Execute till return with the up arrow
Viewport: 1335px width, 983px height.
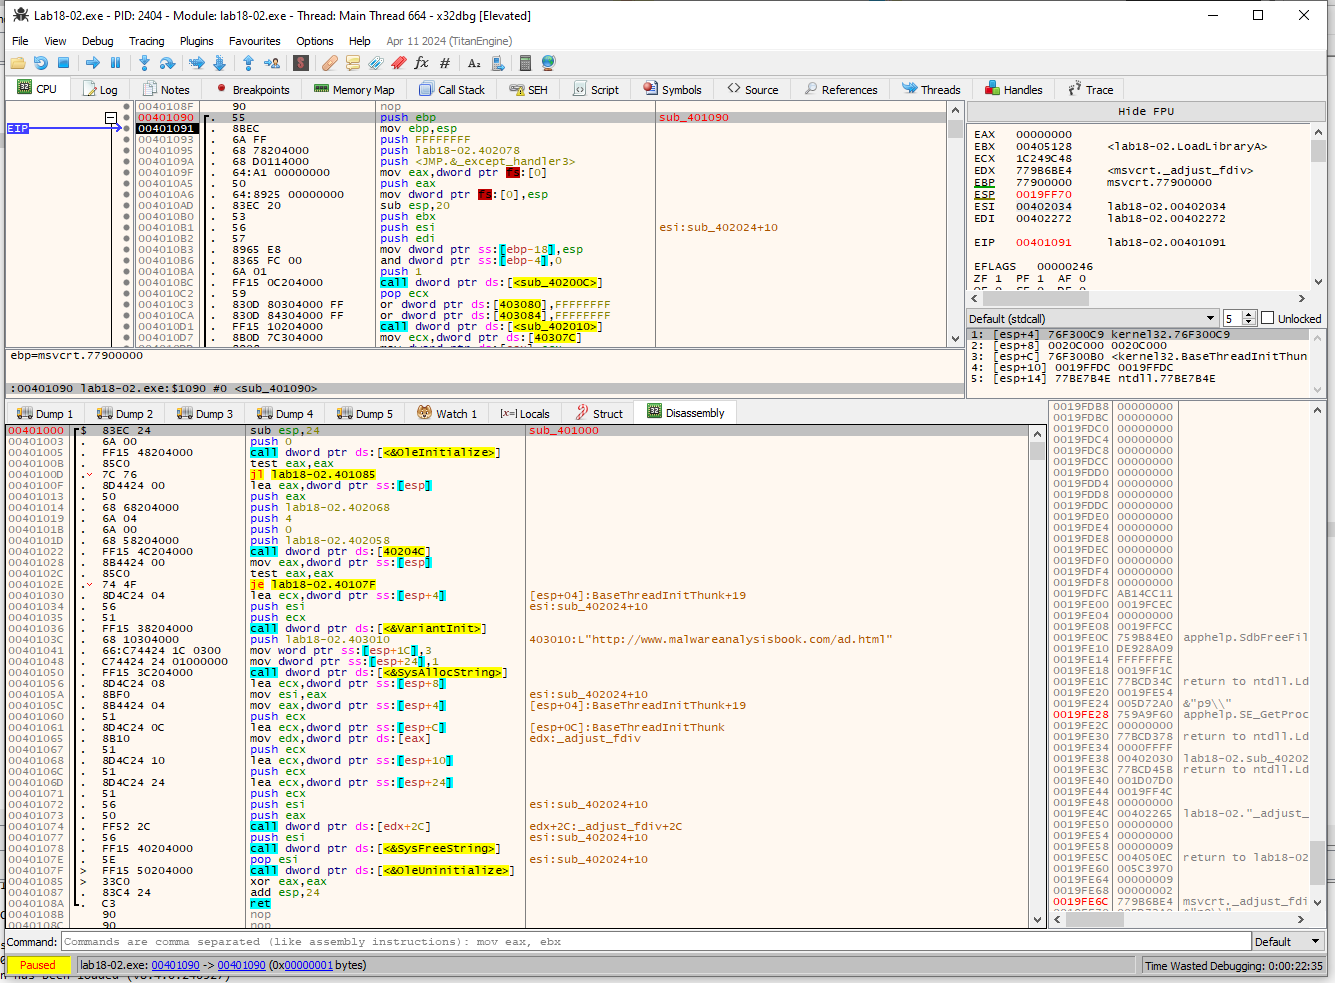tap(248, 63)
